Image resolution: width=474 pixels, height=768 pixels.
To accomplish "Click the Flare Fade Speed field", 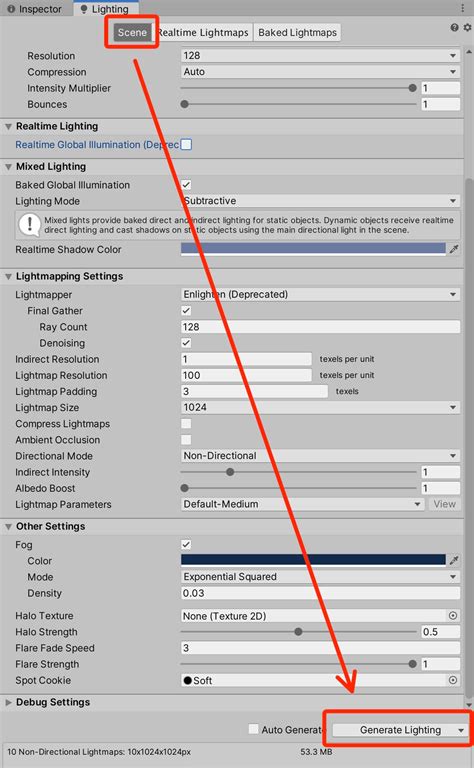I will click(320, 648).
